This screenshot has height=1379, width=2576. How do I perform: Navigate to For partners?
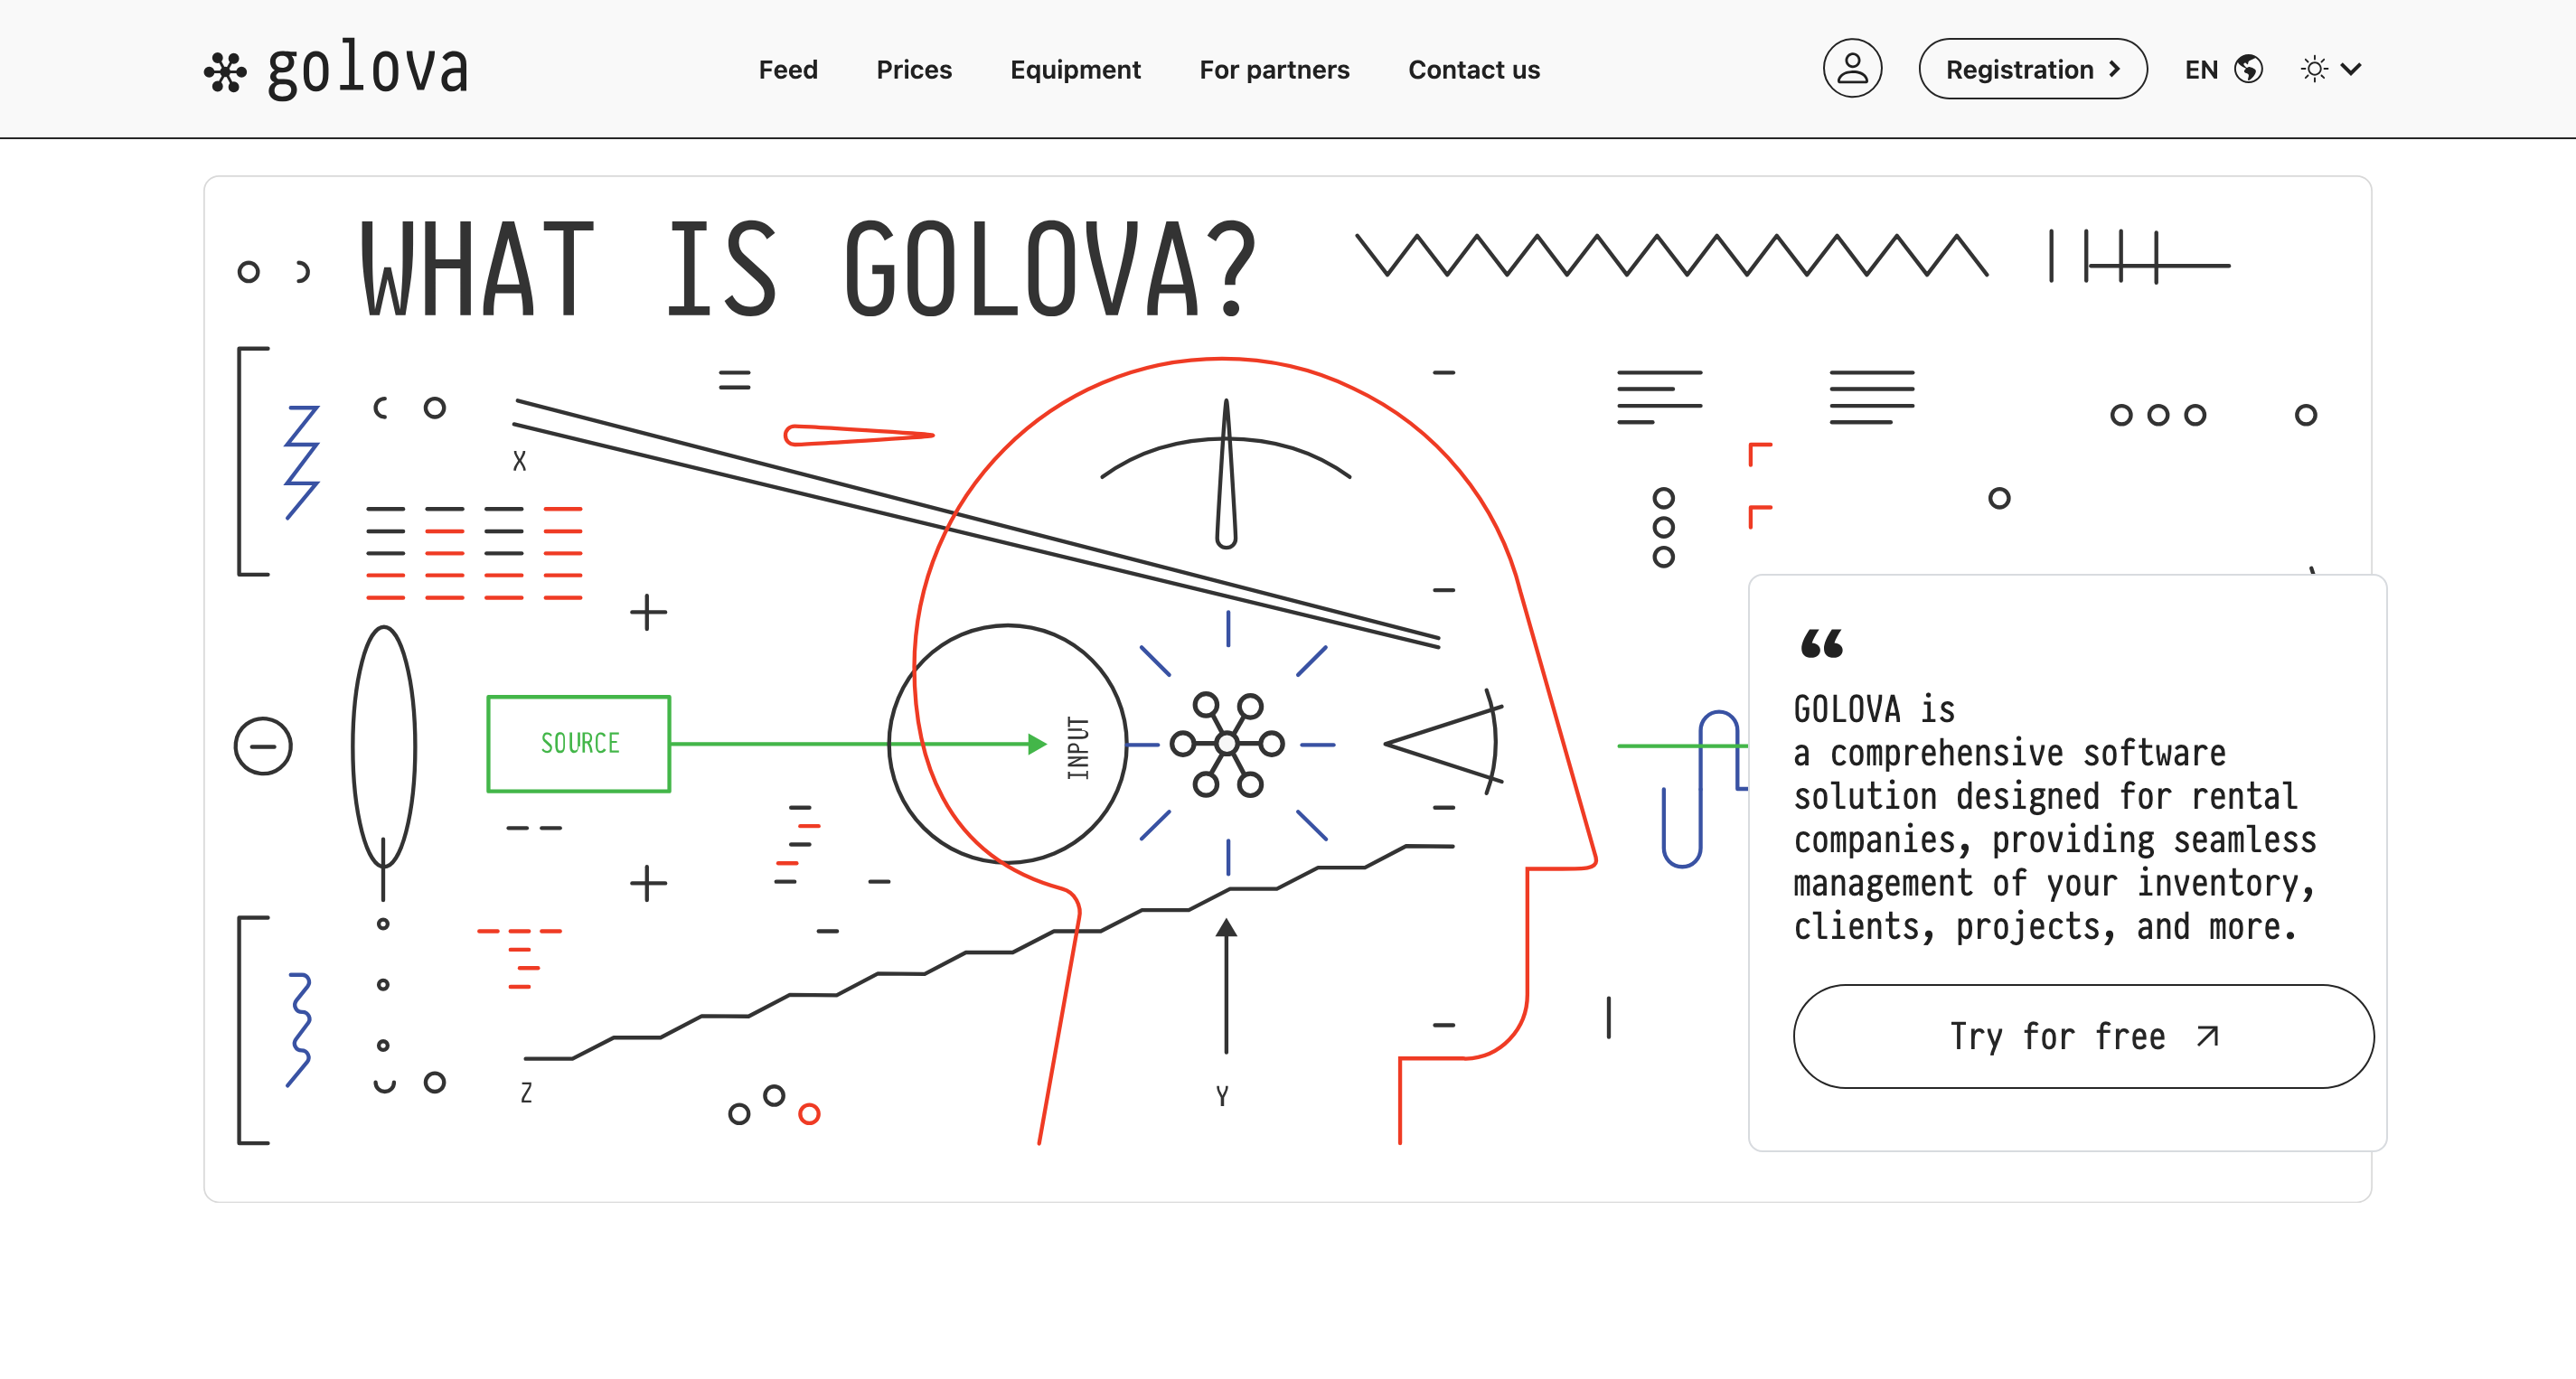(1274, 69)
